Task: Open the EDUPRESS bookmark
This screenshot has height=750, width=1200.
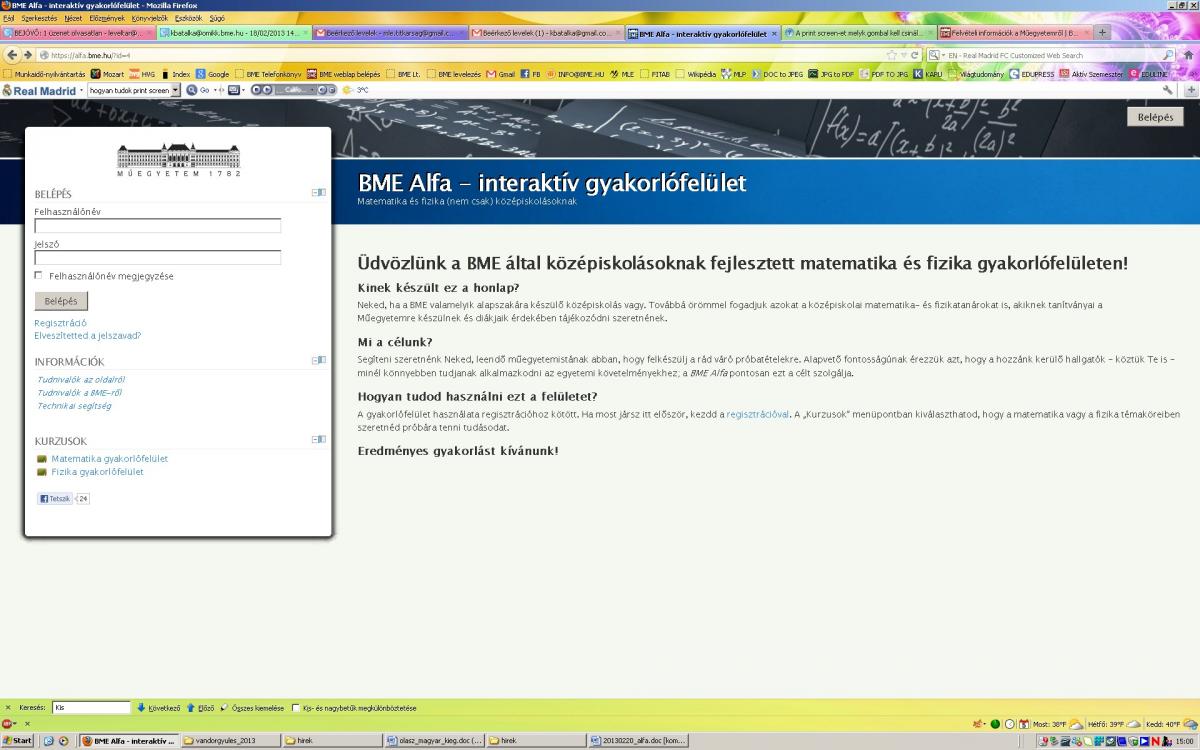Action: click(1031, 73)
